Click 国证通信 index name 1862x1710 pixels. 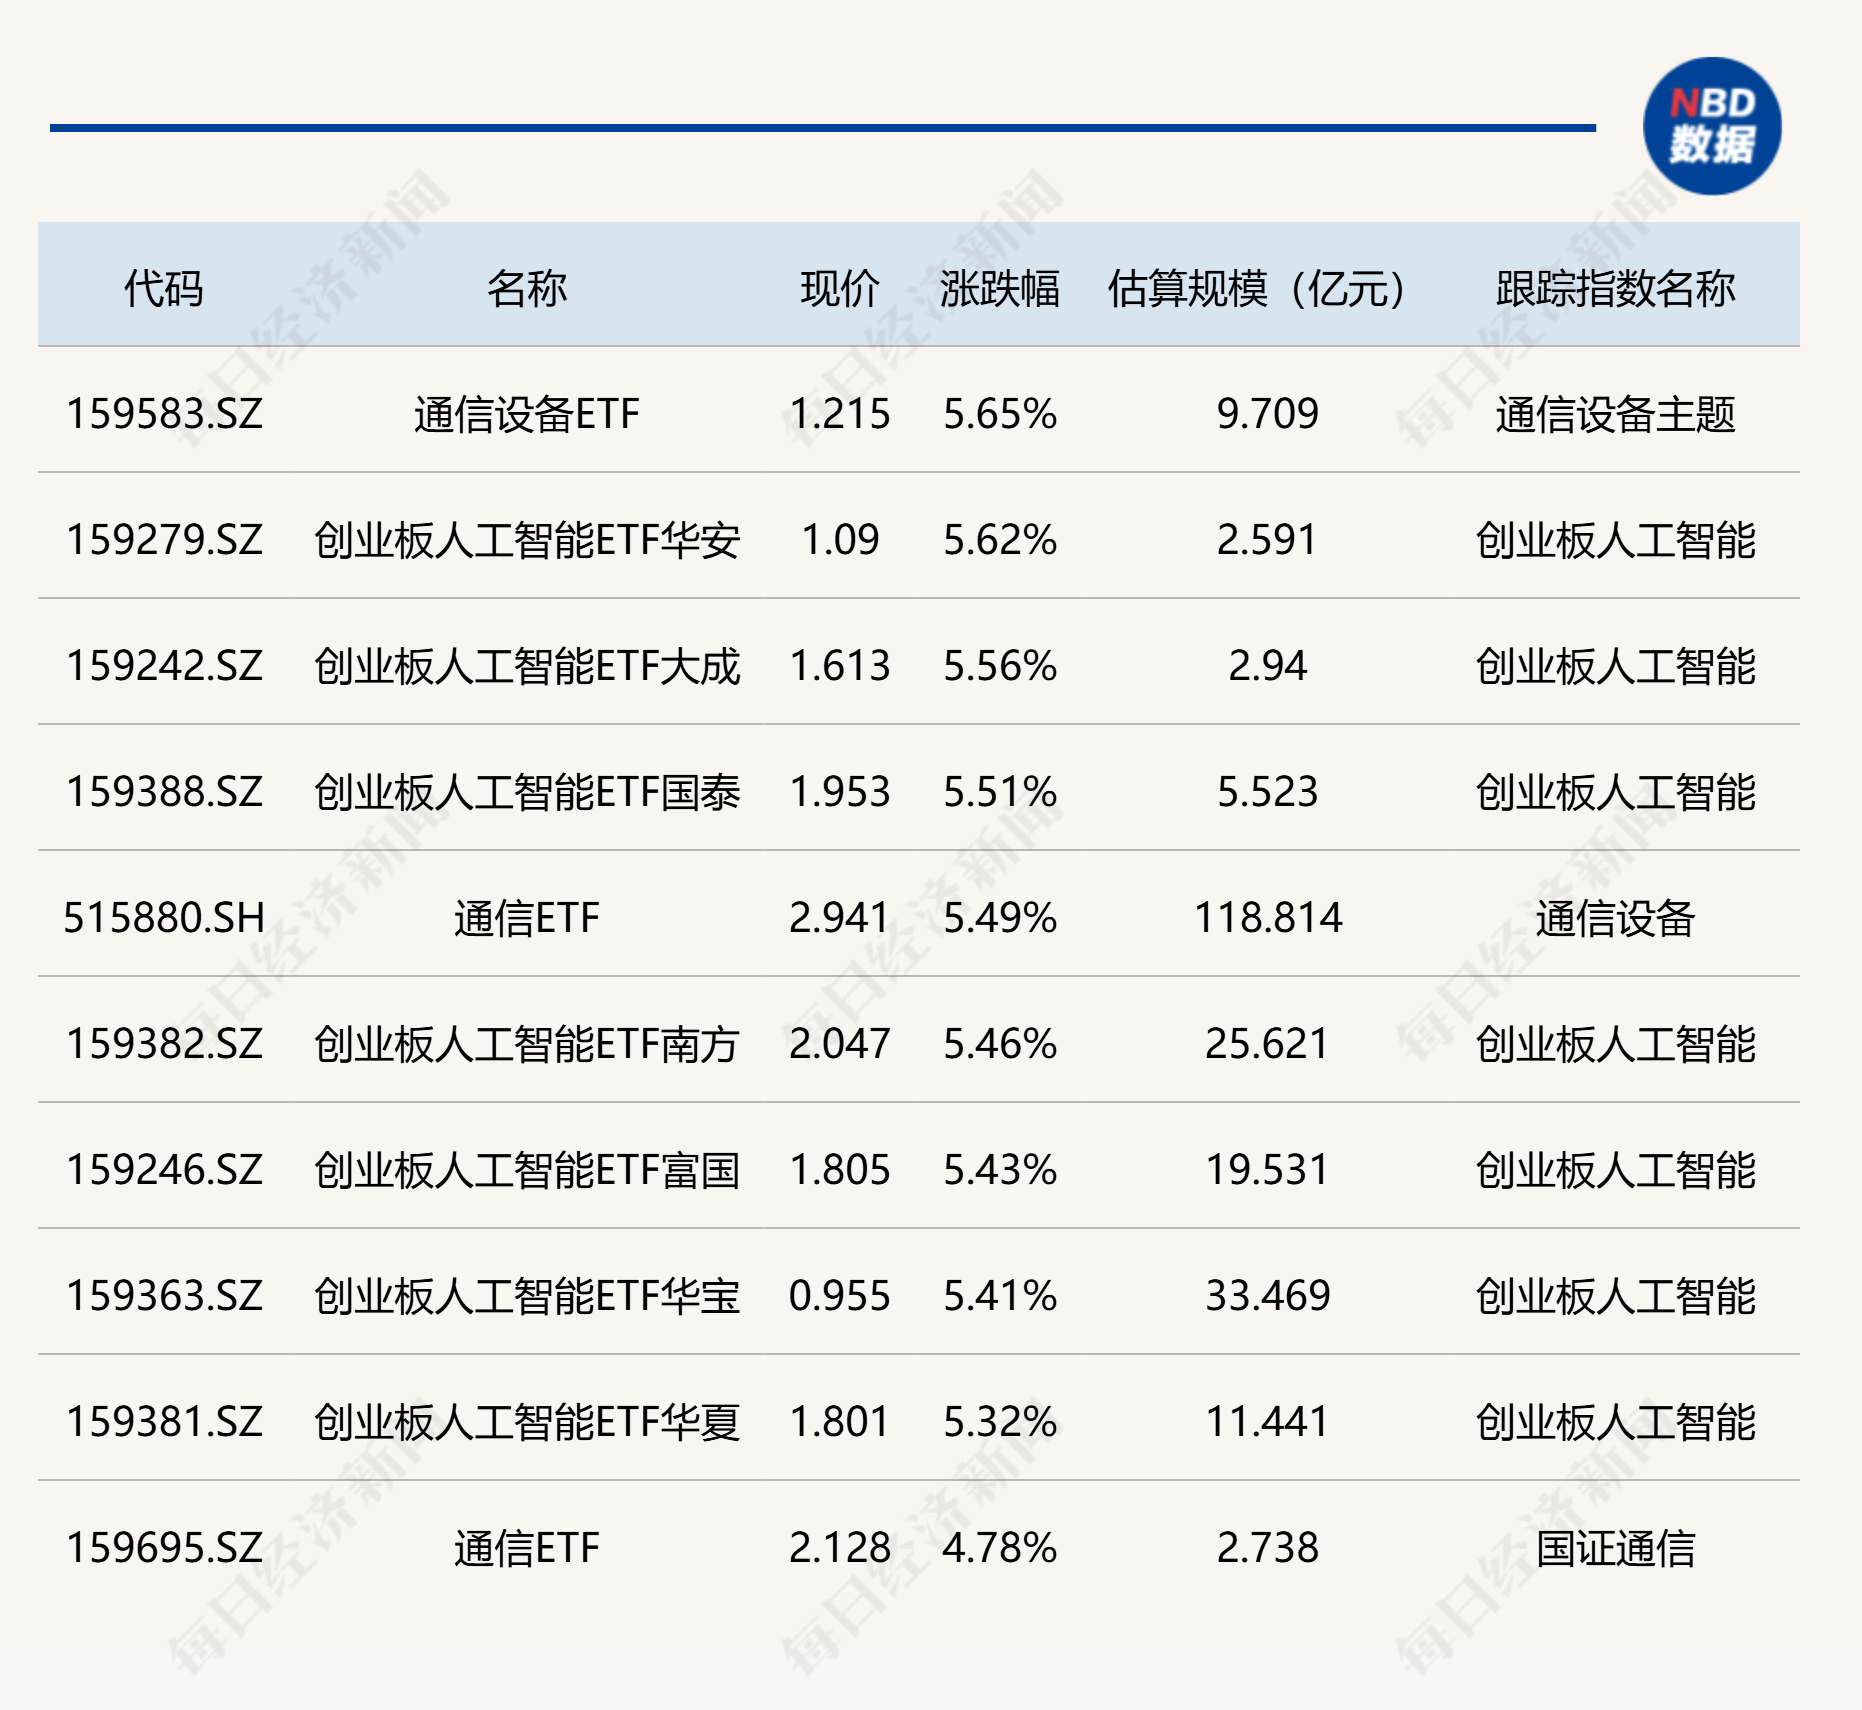coord(1615,1548)
